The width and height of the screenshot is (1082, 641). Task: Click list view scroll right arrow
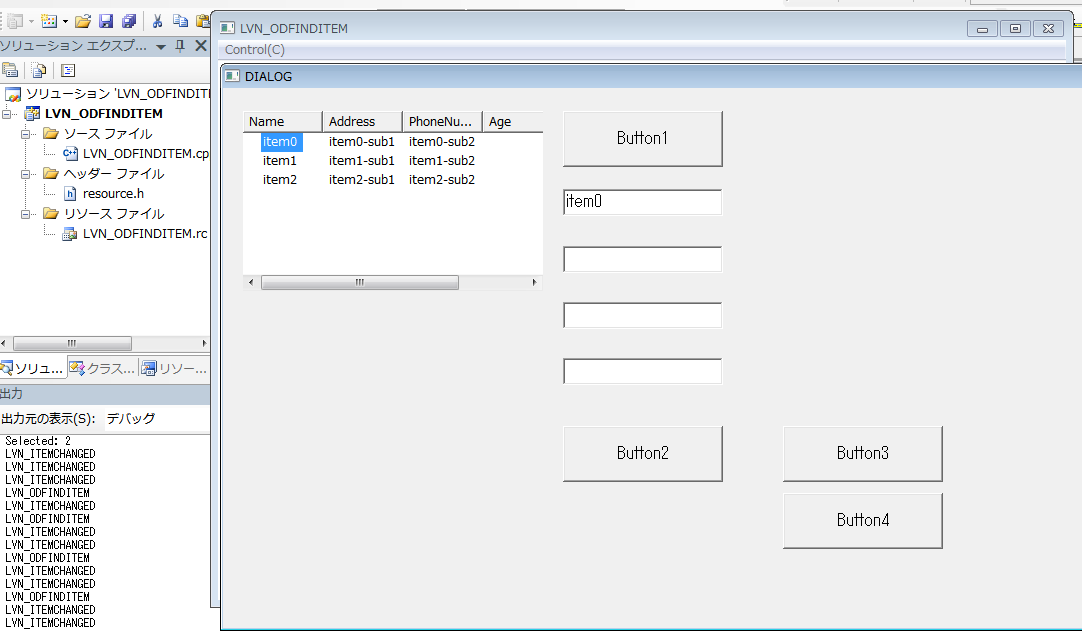pyautogui.click(x=534, y=282)
